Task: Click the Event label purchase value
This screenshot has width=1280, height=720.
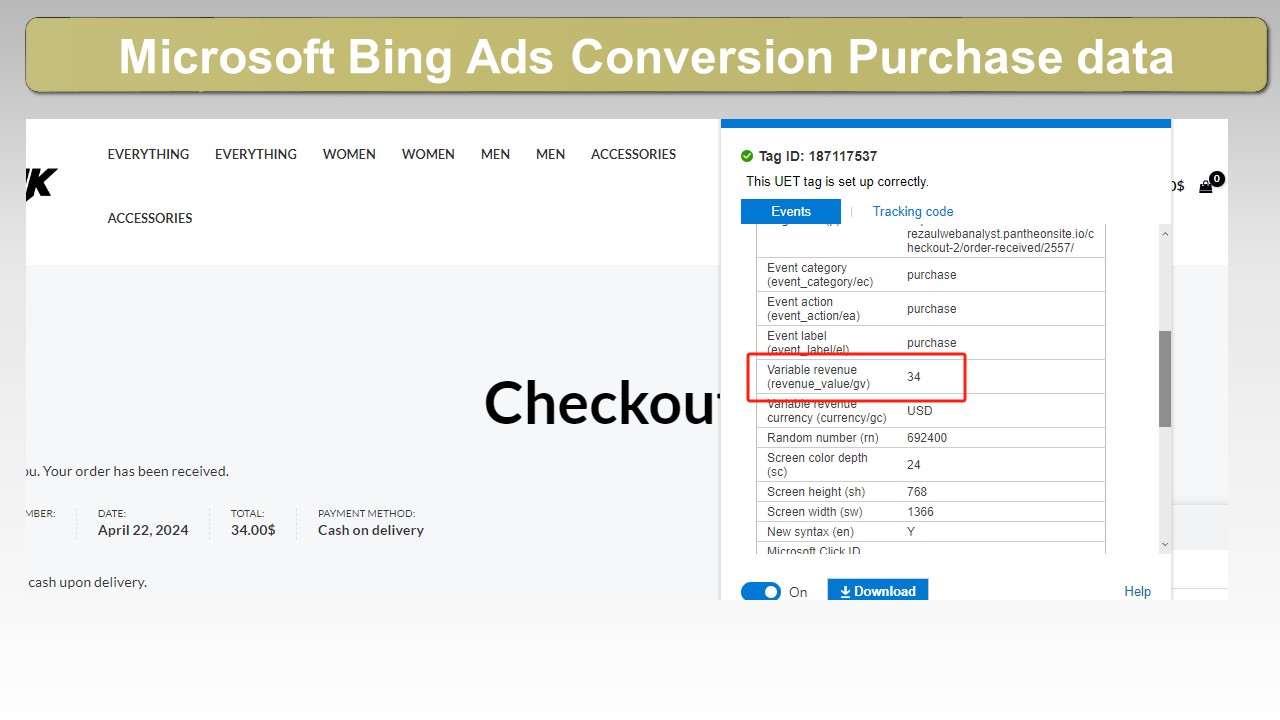Action: (x=932, y=343)
